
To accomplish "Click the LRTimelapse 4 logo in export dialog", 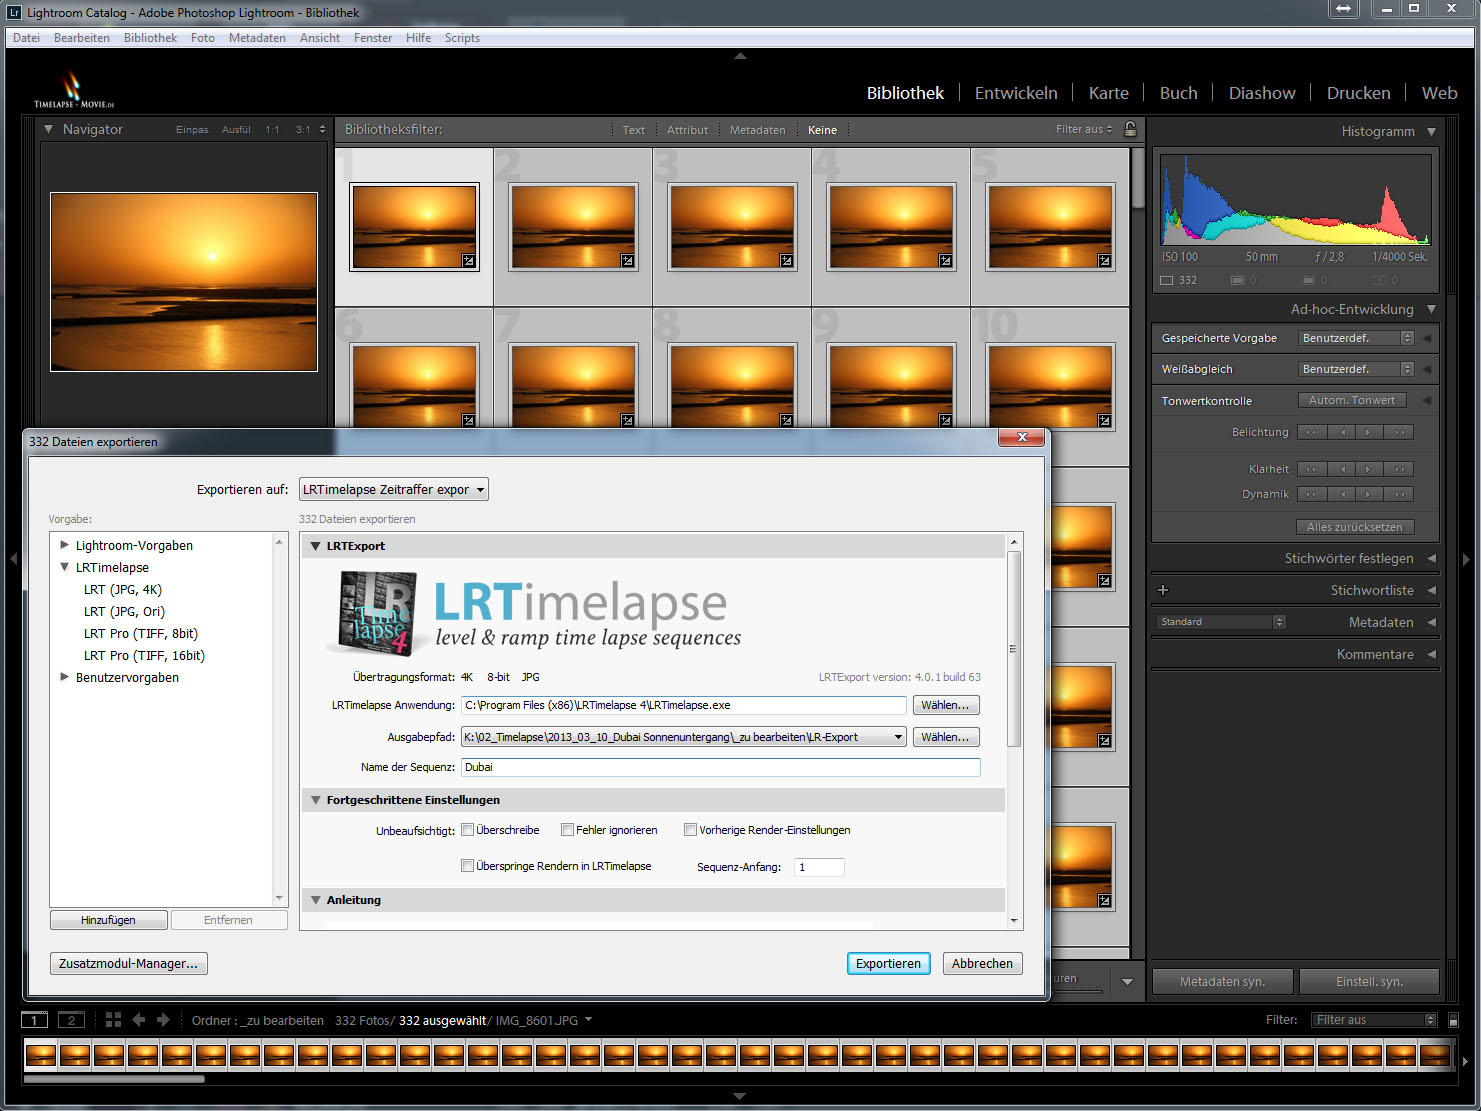I will 377,613.
